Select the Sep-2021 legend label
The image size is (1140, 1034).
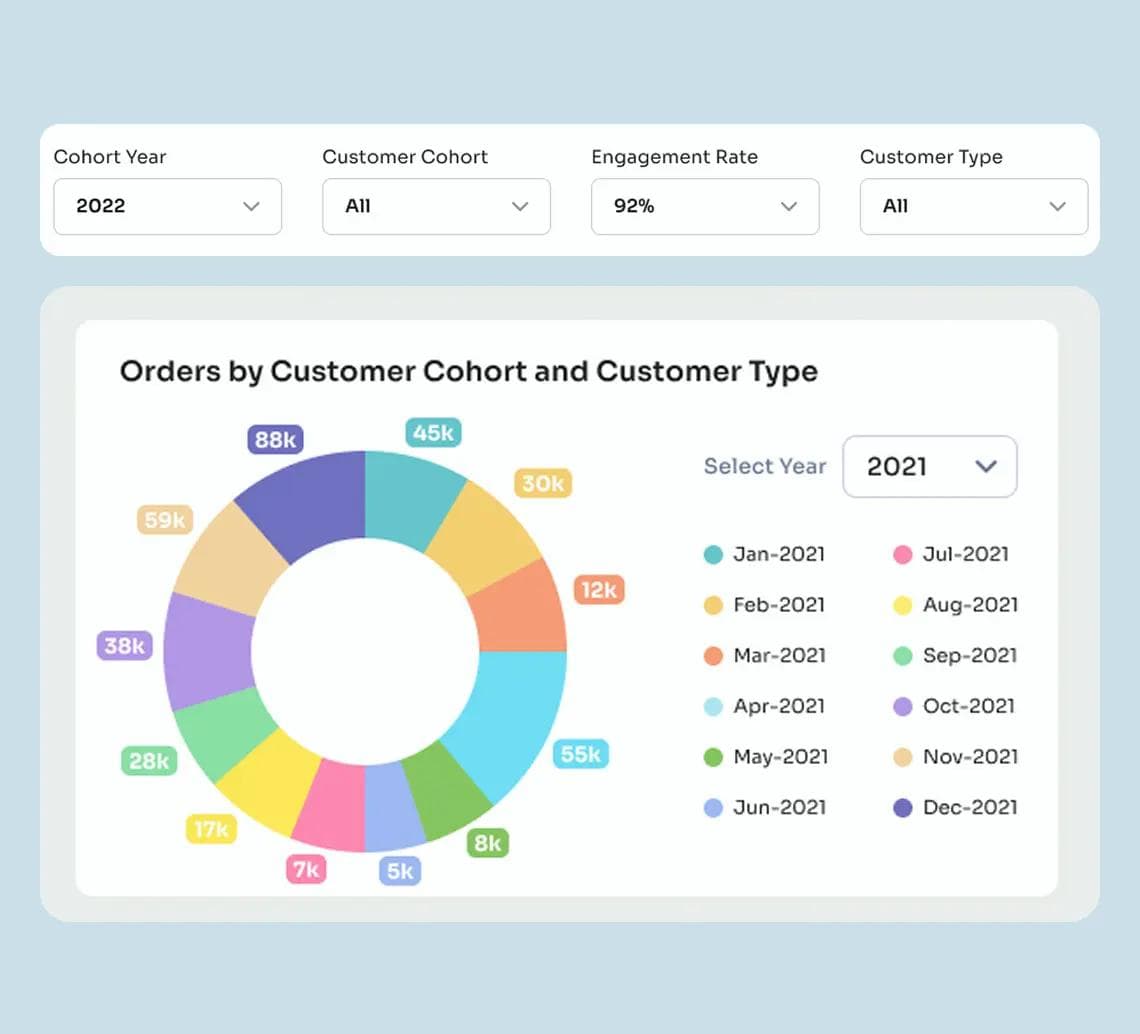[x=970, y=655]
